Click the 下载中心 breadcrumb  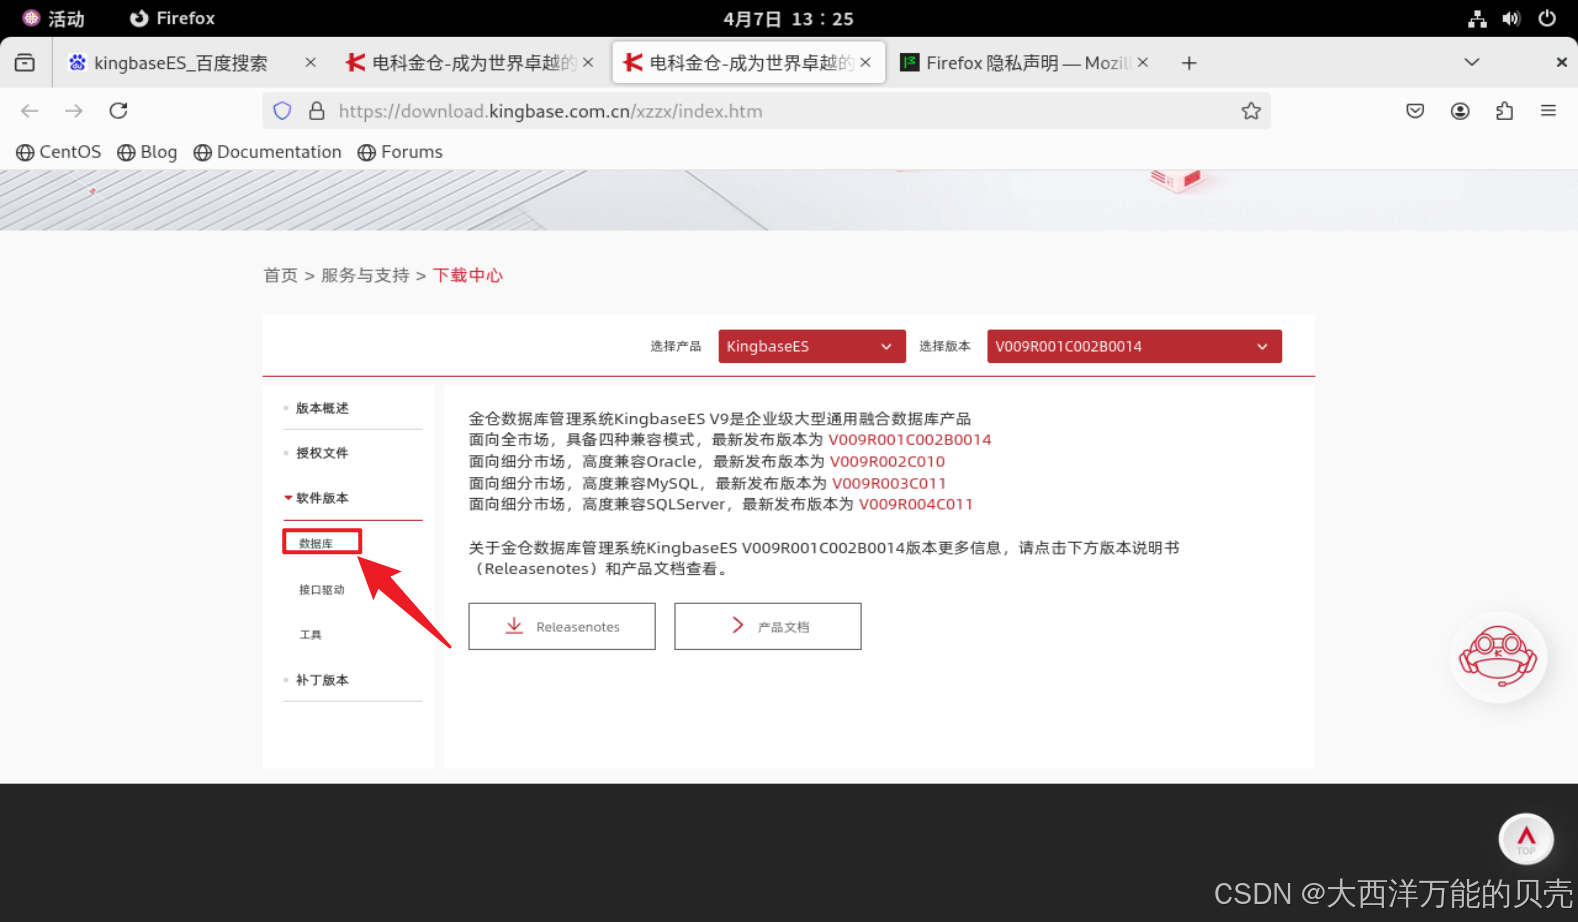(468, 275)
